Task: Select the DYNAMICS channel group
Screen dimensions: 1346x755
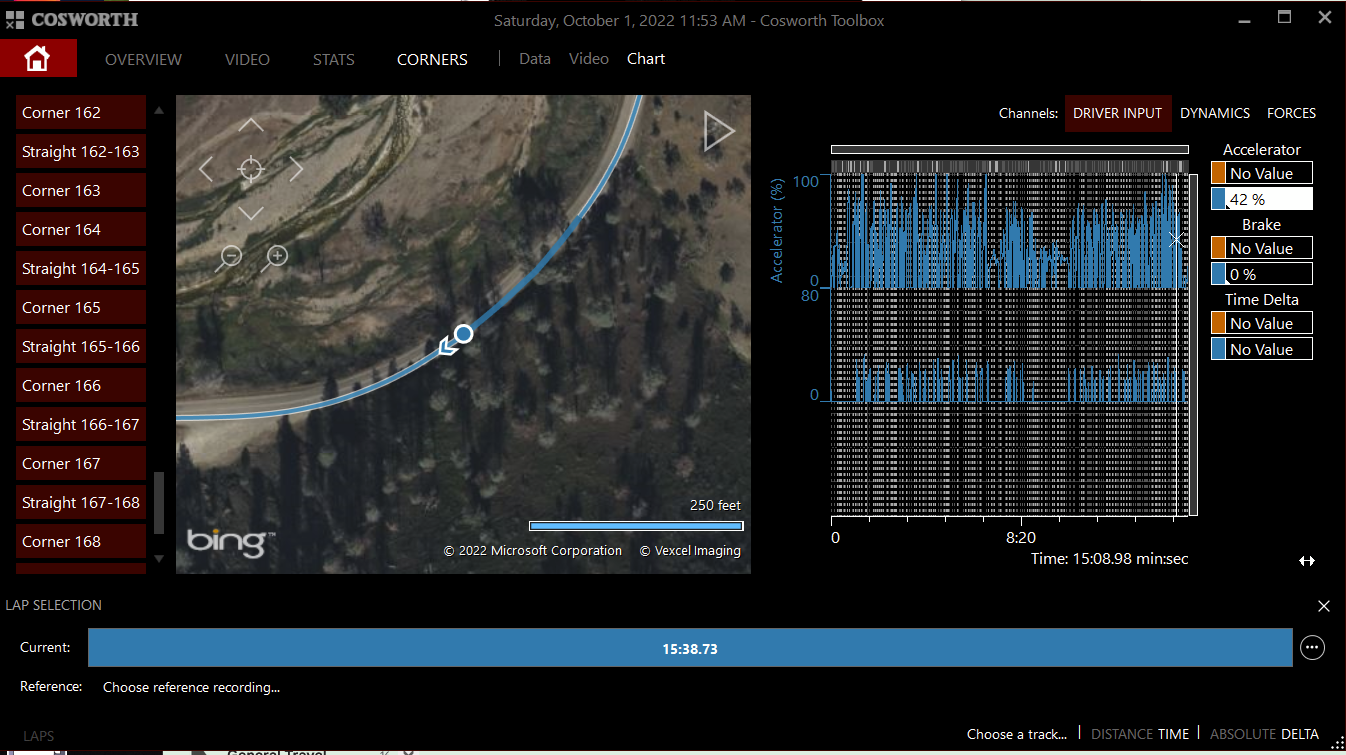Action: click(x=1215, y=113)
